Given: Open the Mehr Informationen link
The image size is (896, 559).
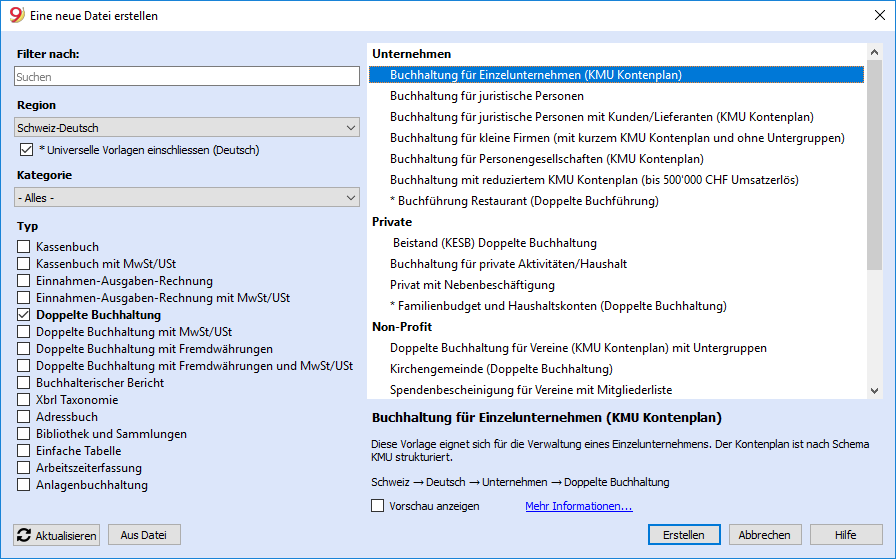Looking at the screenshot, I should tap(579, 506).
